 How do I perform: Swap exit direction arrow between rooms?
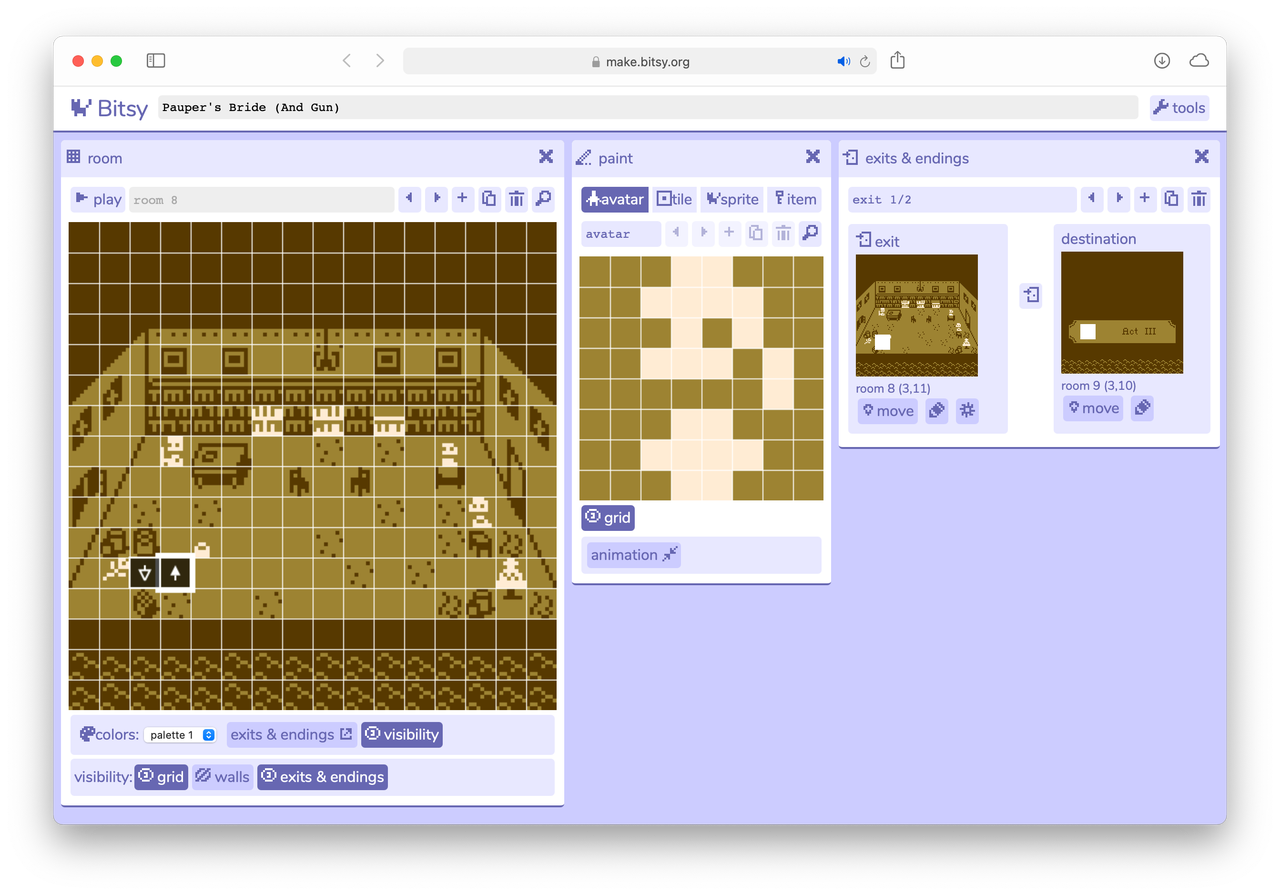[x=1031, y=295]
